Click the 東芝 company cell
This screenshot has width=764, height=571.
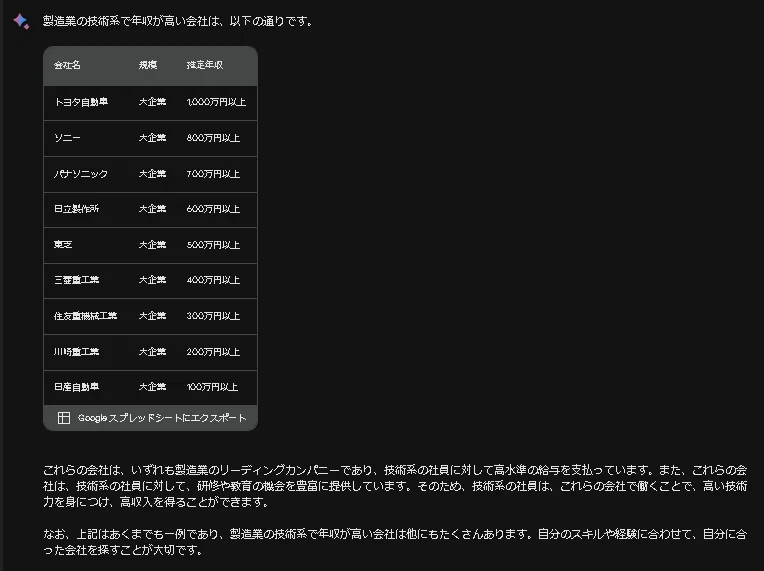pyautogui.click(x=63, y=245)
